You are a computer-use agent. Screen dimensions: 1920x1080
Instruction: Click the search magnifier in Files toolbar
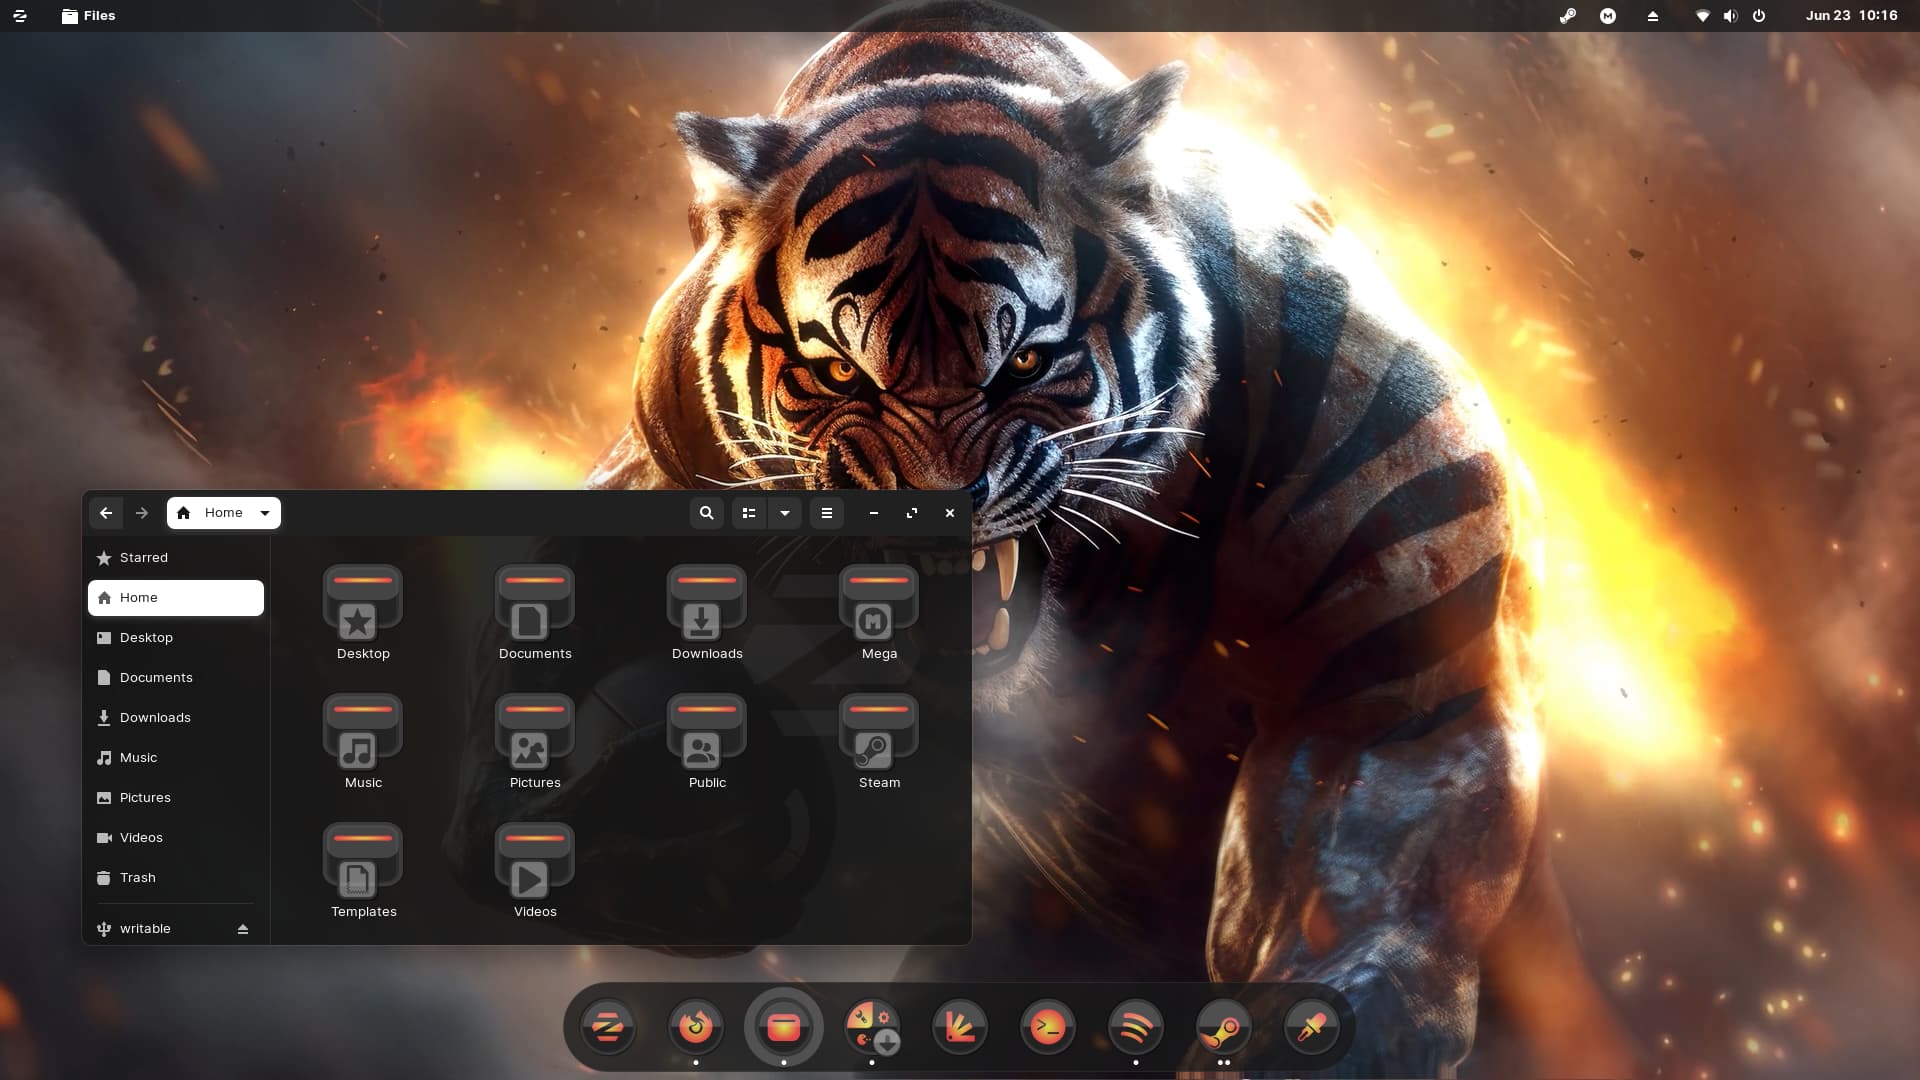tap(707, 513)
